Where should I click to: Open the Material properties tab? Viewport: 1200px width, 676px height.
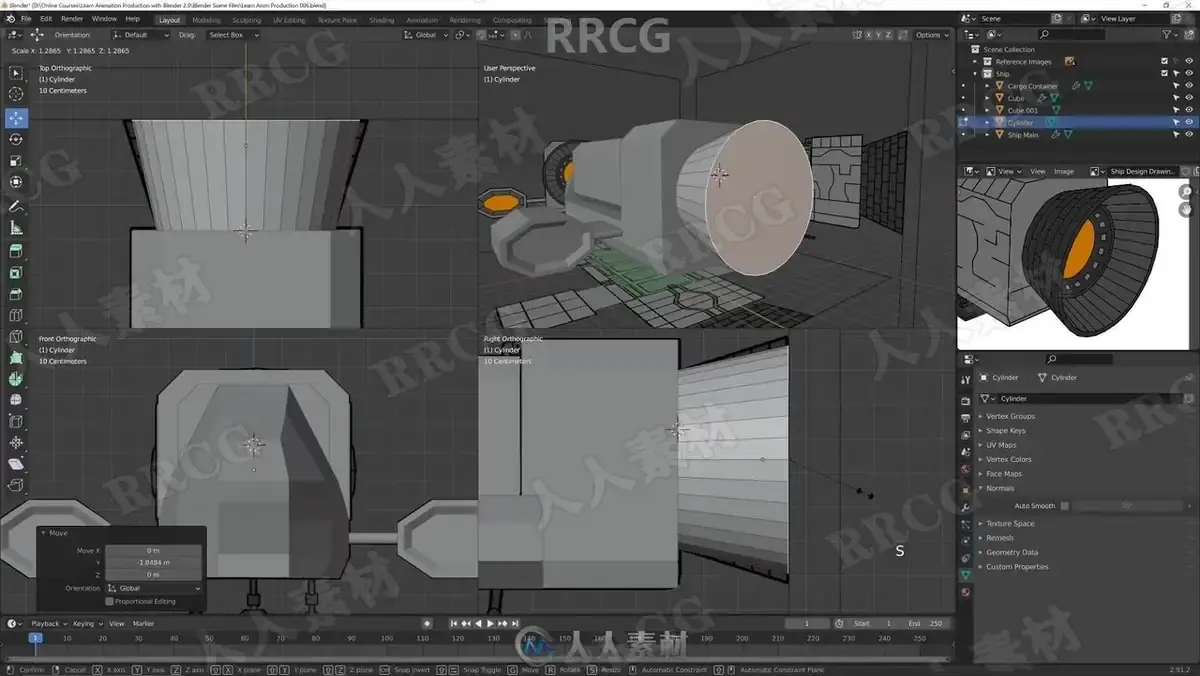pyautogui.click(x=966, y=592)
